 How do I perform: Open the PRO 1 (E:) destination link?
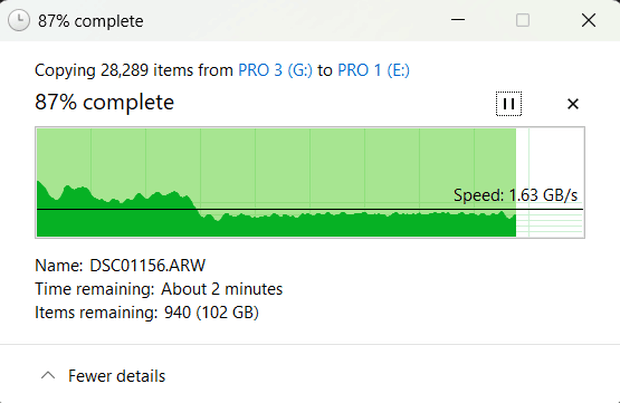373,70
